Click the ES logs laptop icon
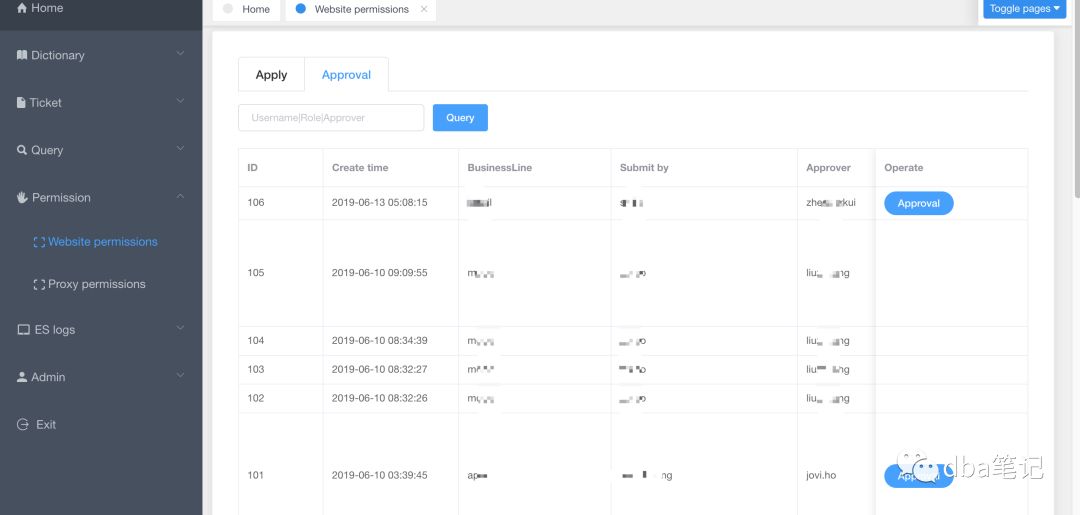The image size is (1080, 515). coord(24,330)
